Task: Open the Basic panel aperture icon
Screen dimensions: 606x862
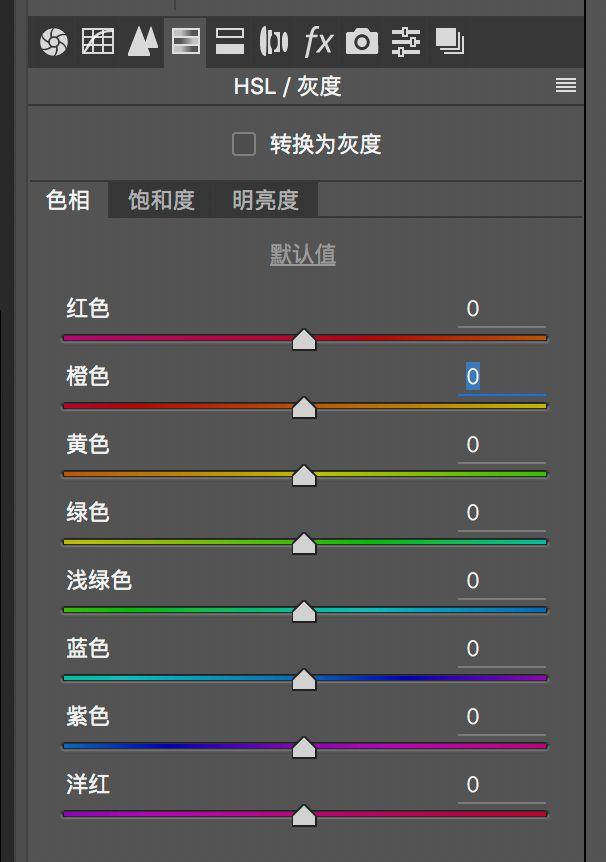Action: point(53,42)
